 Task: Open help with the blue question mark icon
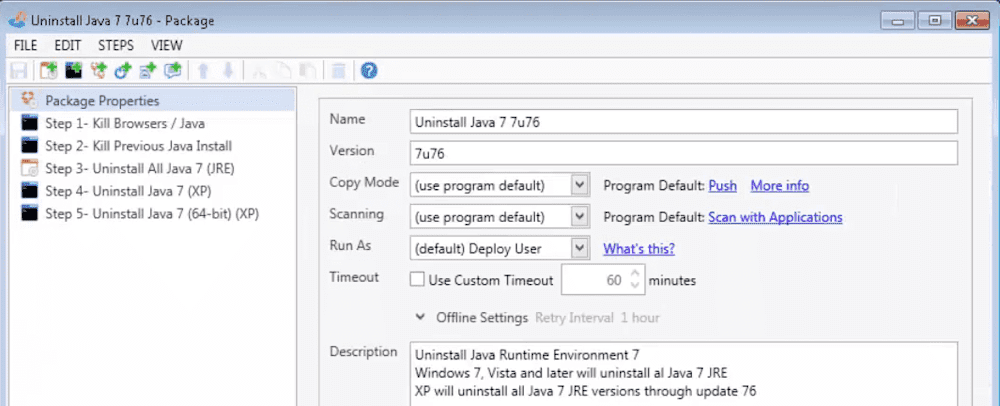[369, 71]
